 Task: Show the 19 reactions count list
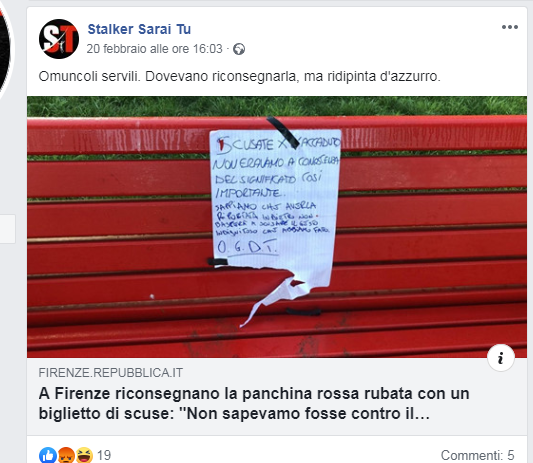(x=104, y=455)
